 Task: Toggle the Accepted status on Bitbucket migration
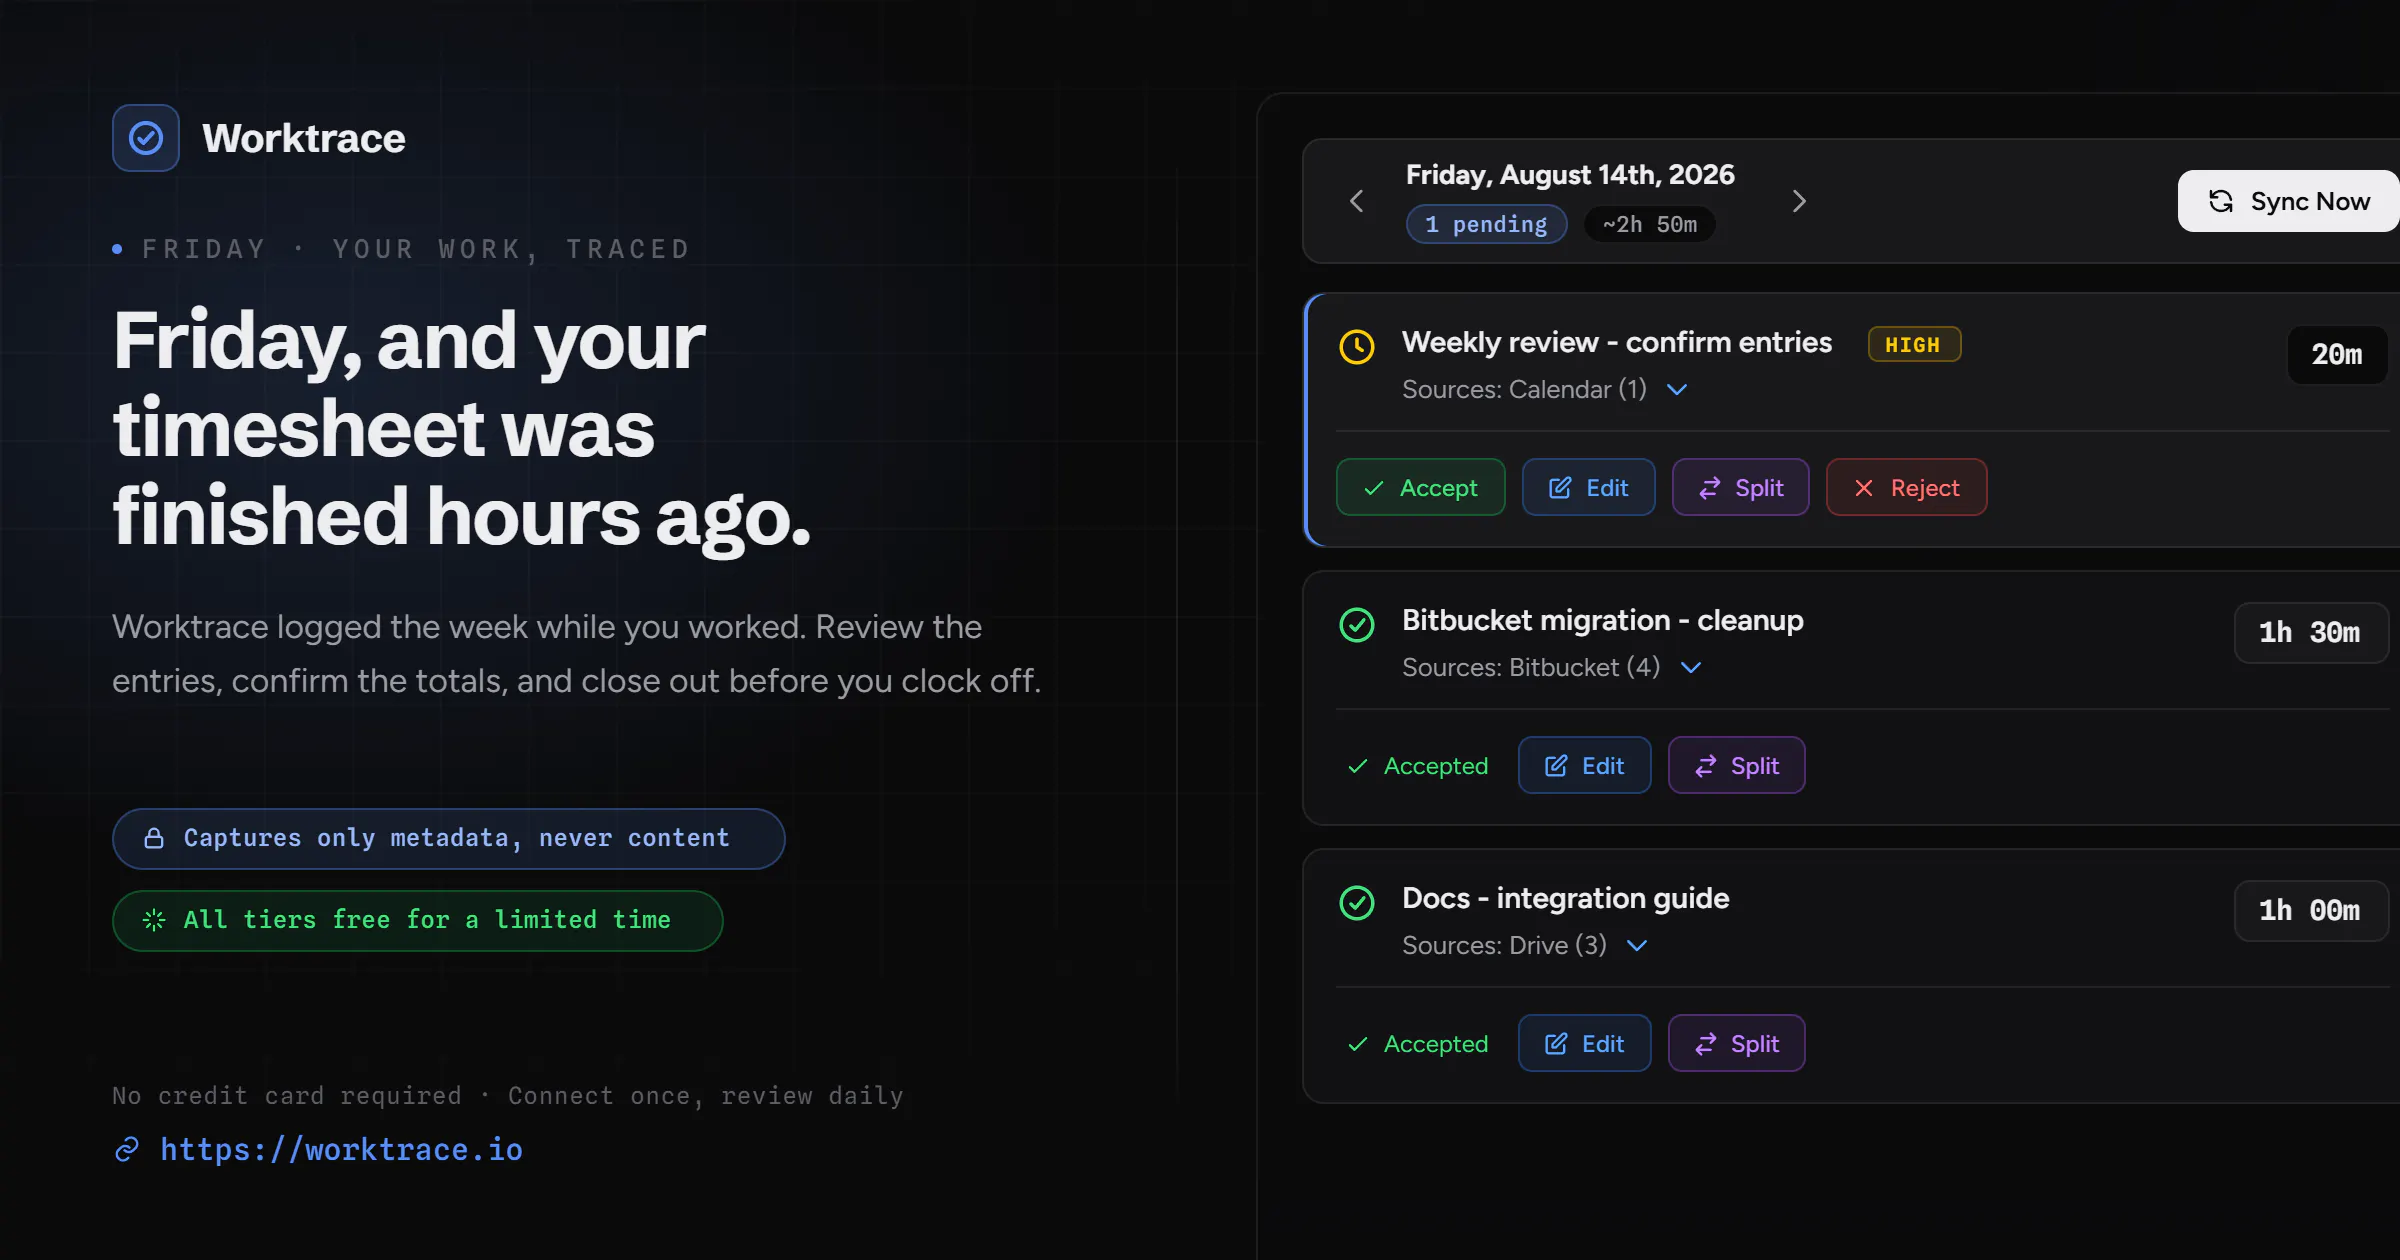(1417, 766)
